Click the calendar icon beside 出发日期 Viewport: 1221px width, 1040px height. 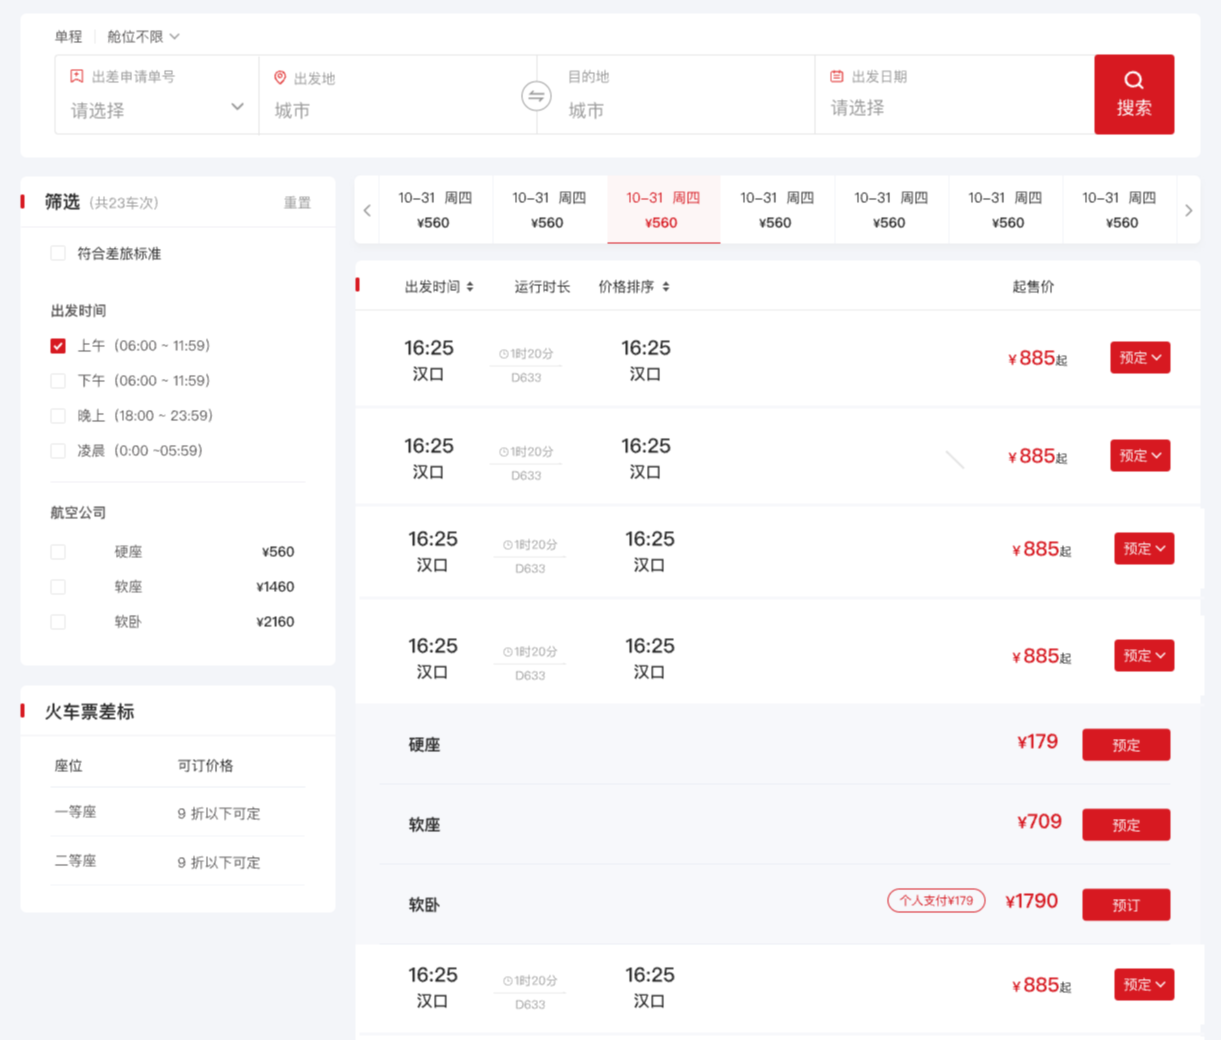pos(837,76)
